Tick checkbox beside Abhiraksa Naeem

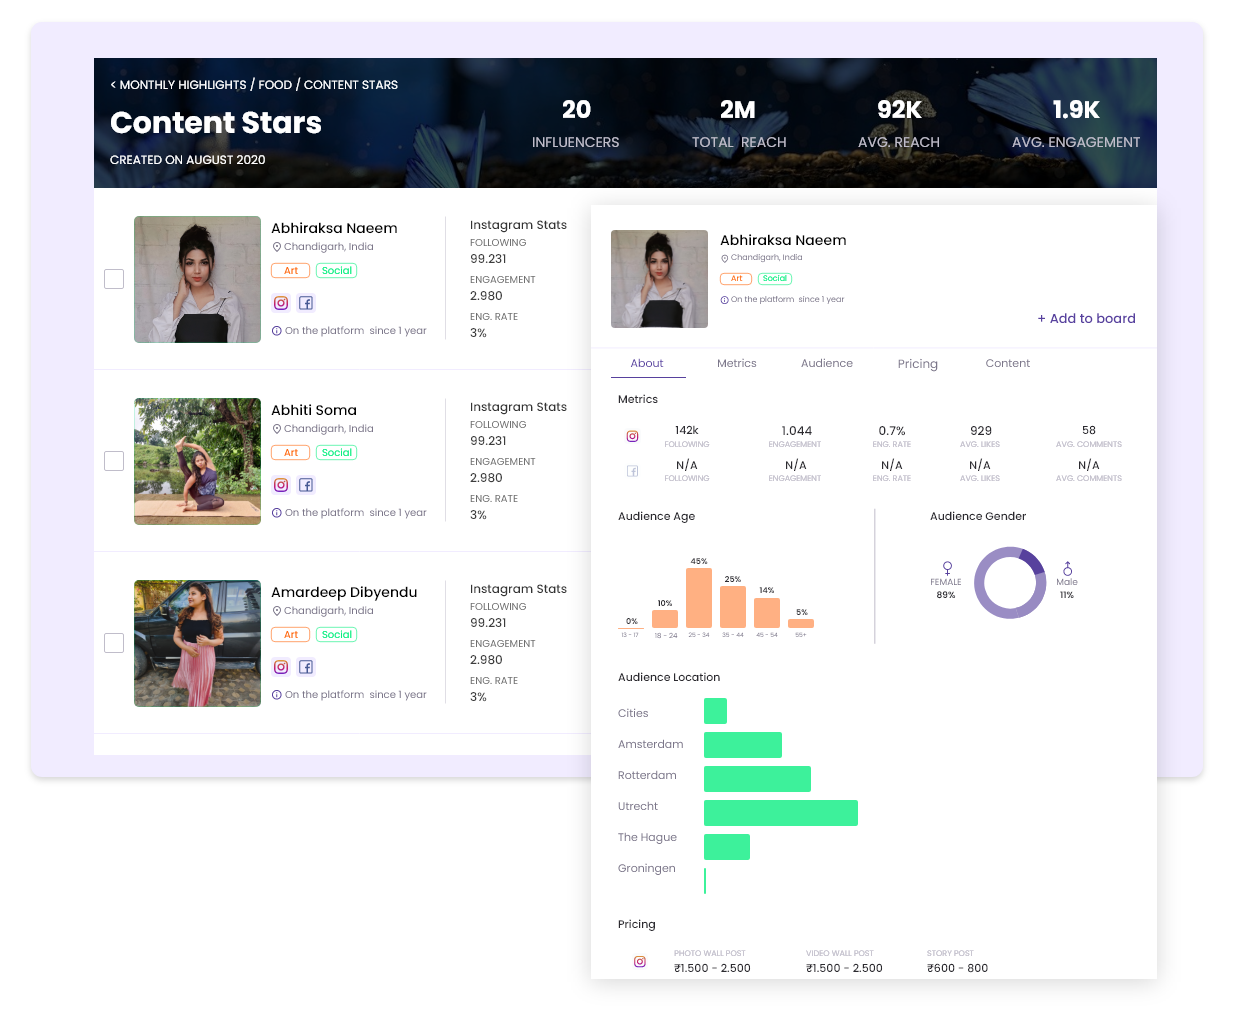[x=114, y=279]
